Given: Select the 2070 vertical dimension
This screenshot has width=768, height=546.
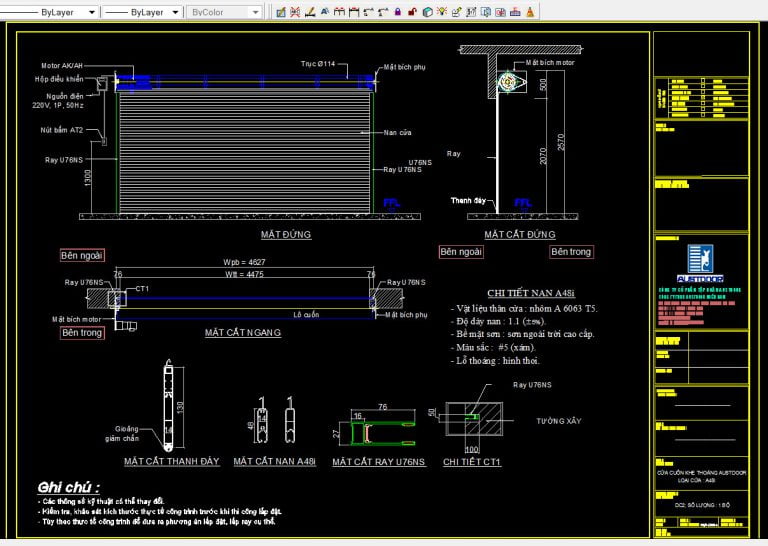Looking at the screenshot, I should point(543,156).
